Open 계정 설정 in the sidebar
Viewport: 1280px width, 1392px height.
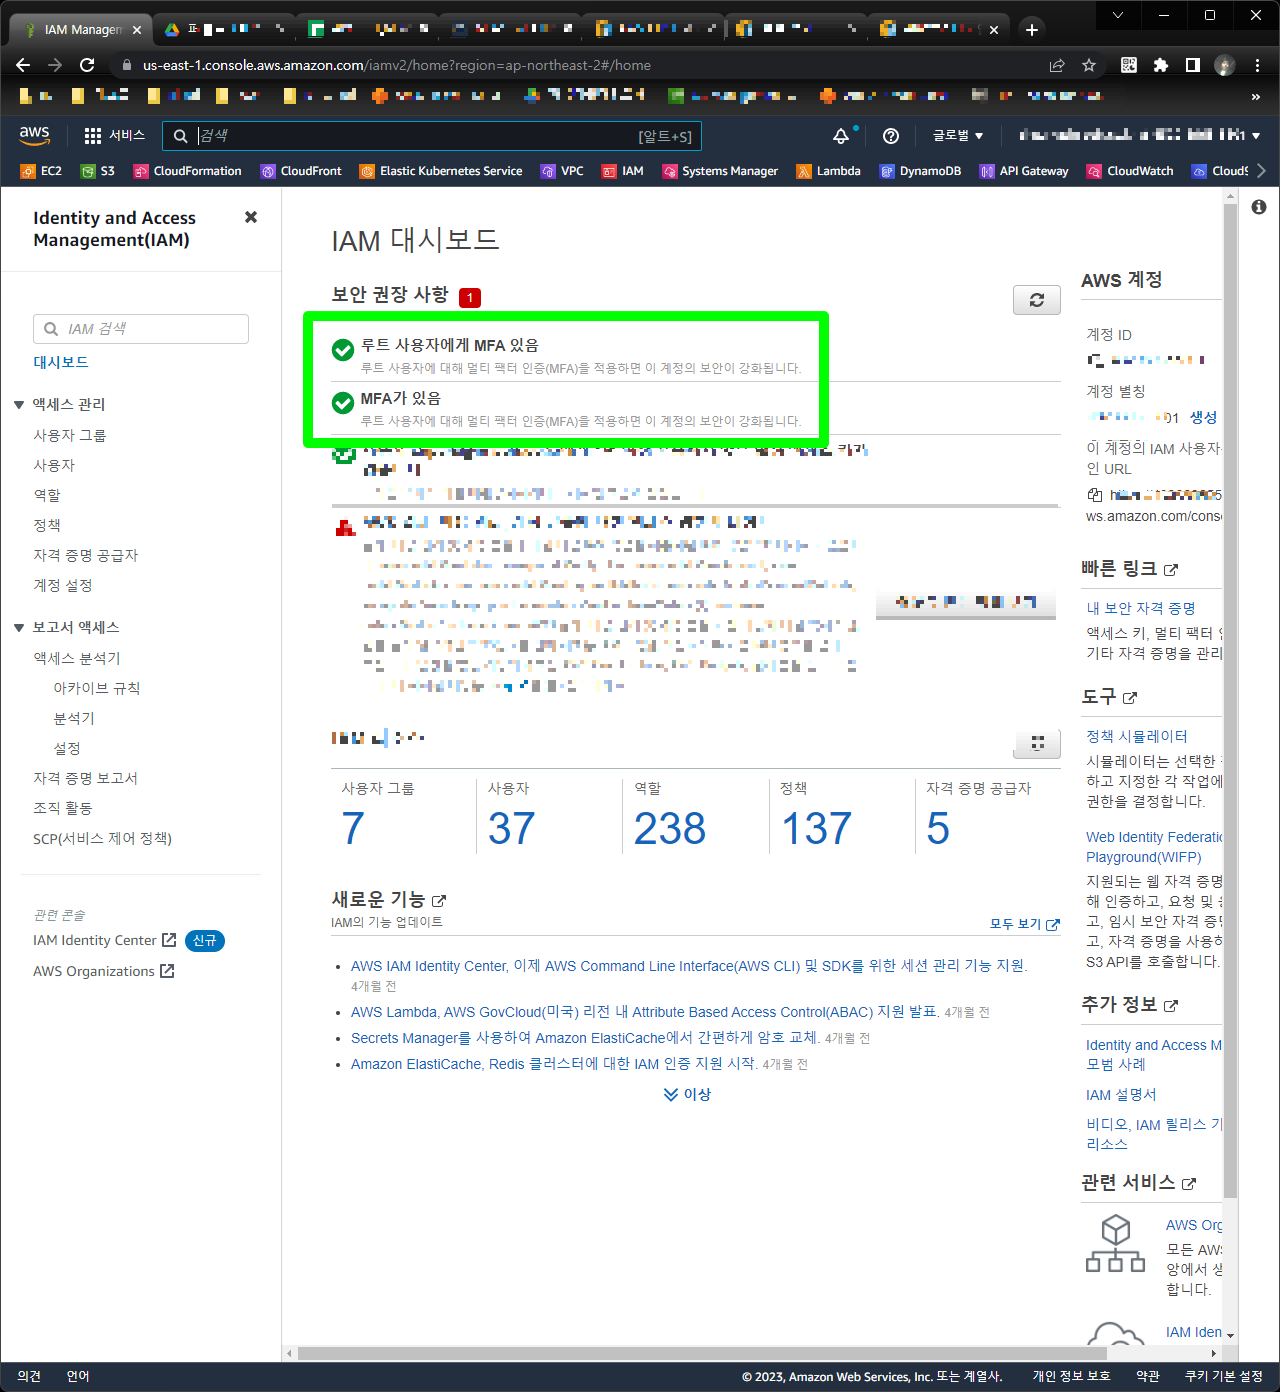click(x=63, y=585)
